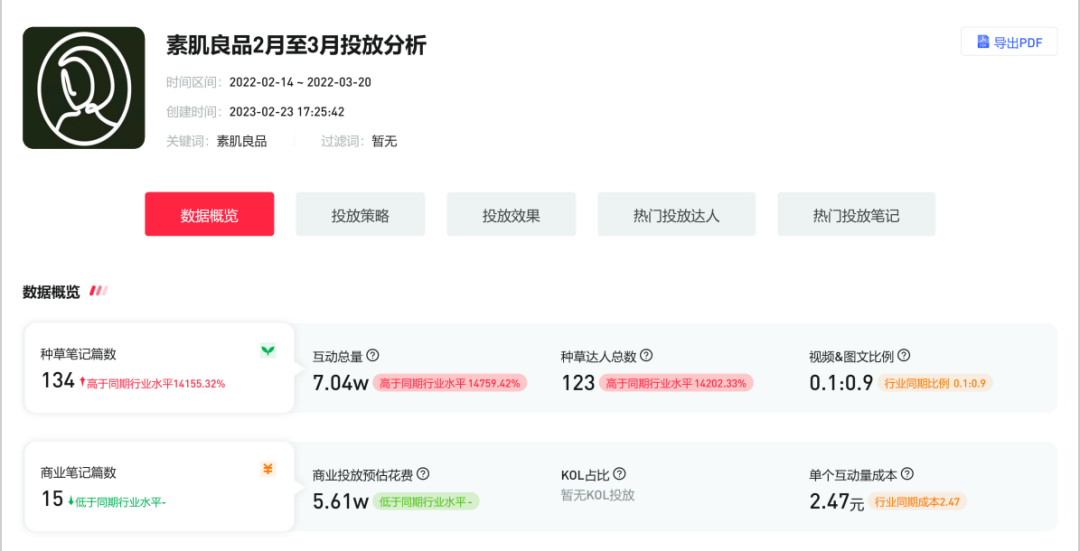1080x551 pixels.
Task: Go to the 热门投放达人 tab
Action: click(676, 215)
